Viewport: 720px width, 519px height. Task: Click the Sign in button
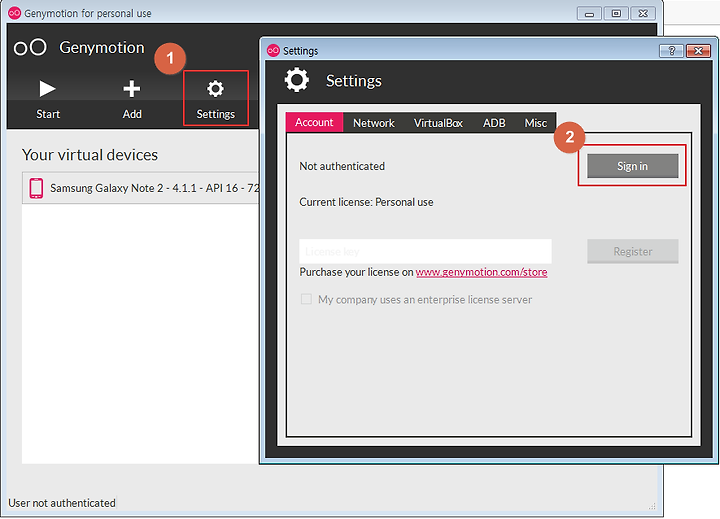(x=632, y=166)
